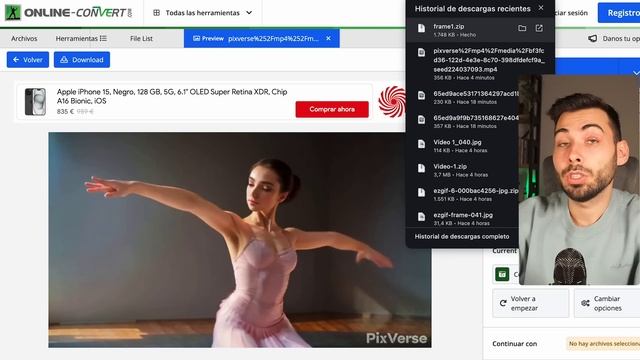The width and height of the screenshot is (640, 360).
Task: Click the Registro button
Action: pos(619,13)
